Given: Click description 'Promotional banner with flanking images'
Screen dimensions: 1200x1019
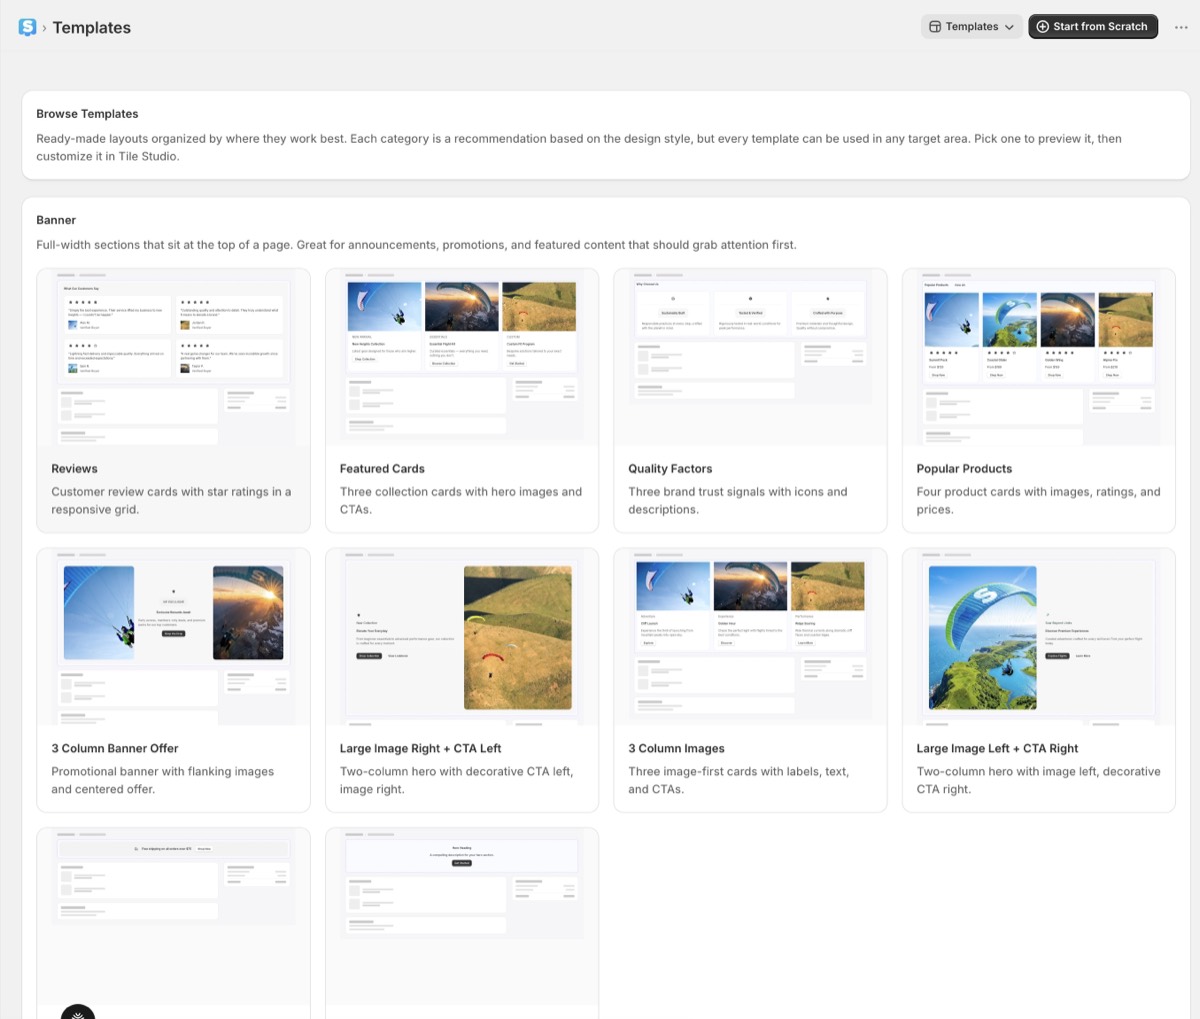Looking at the screenshot, I should click(x=162, y=781).
